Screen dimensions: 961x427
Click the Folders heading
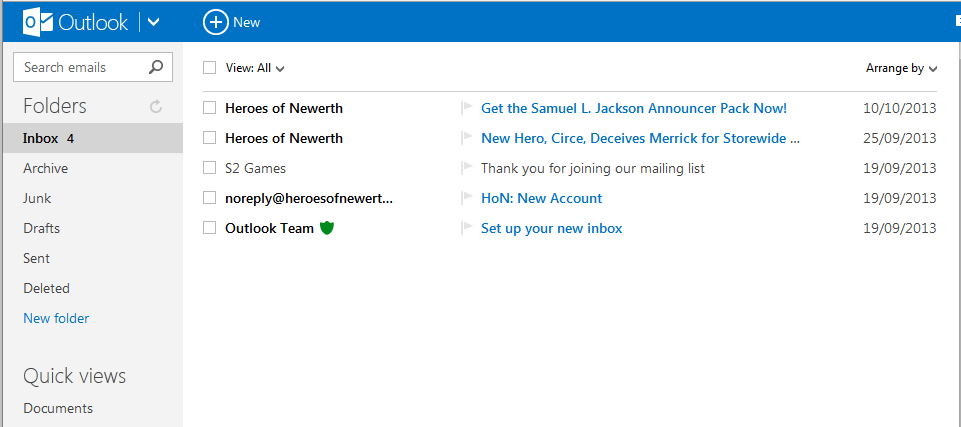pyautogui.click(x=55, y=106)
